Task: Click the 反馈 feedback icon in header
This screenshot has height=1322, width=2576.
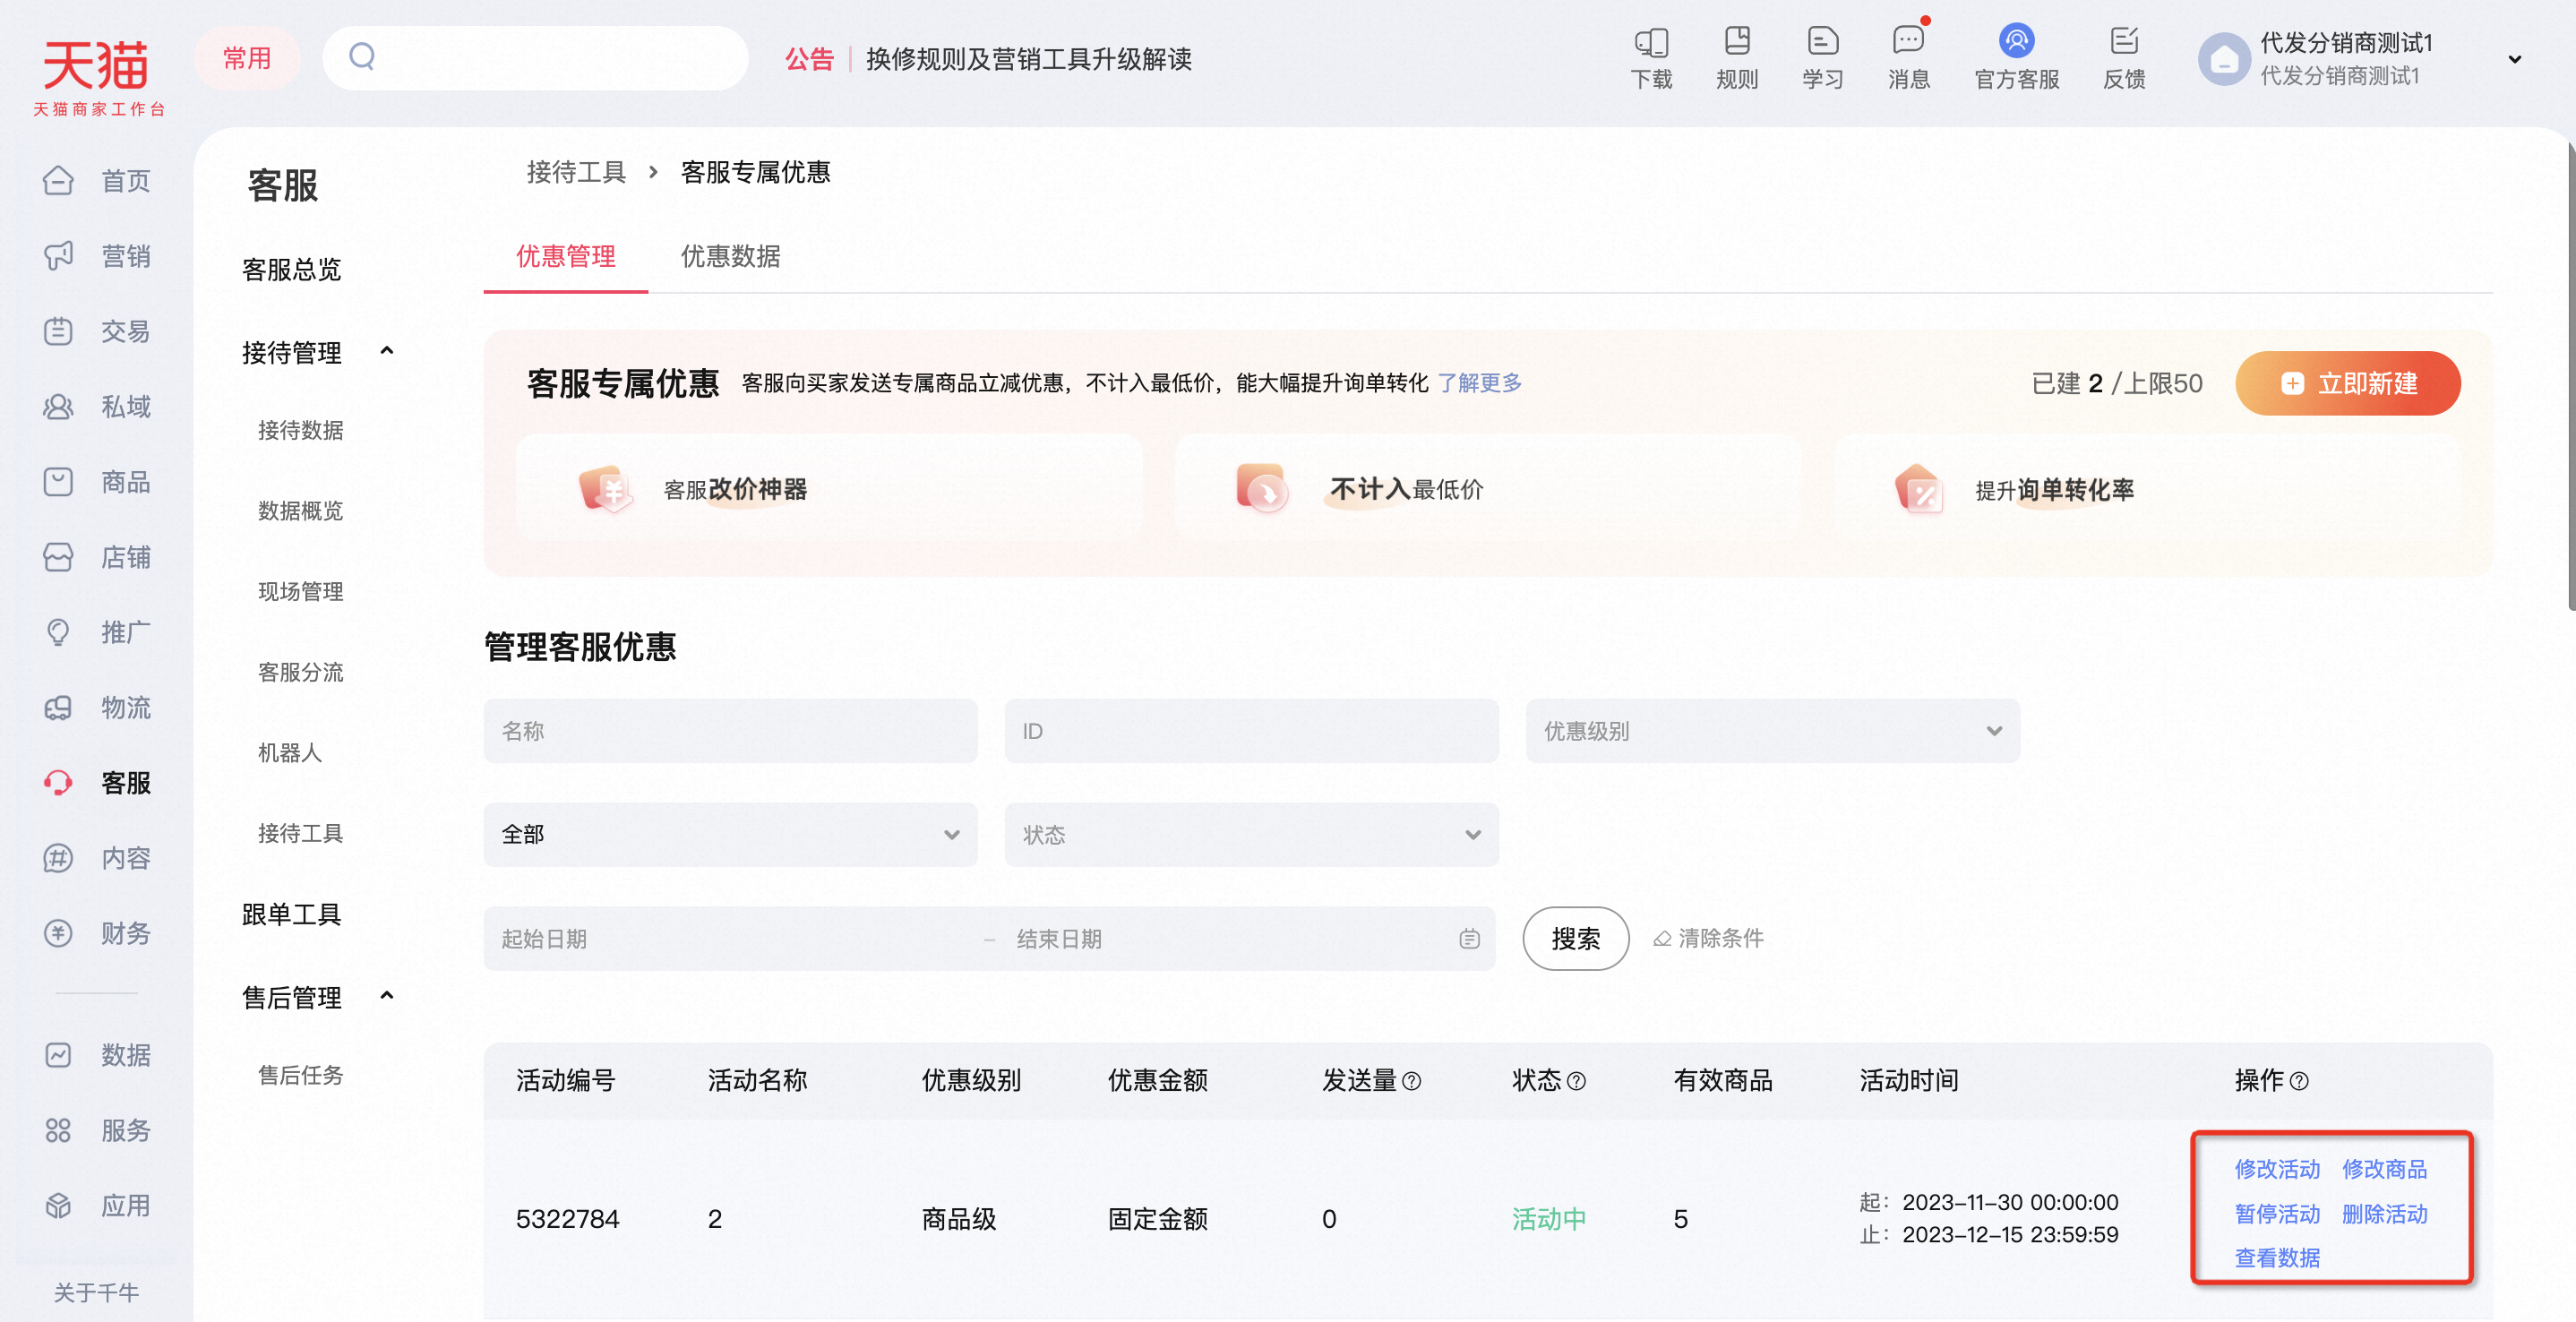Action: (2124, 41)
